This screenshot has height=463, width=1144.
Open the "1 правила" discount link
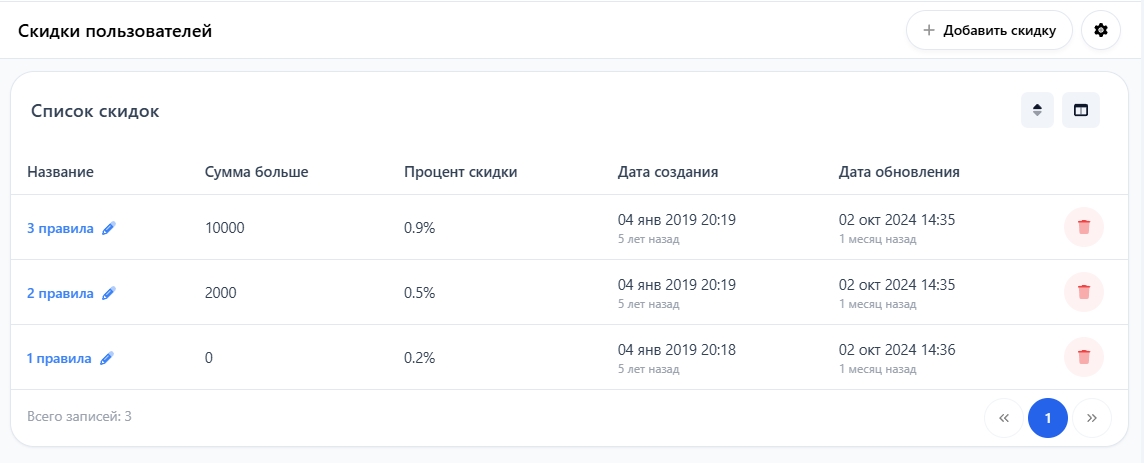[59, 358]
